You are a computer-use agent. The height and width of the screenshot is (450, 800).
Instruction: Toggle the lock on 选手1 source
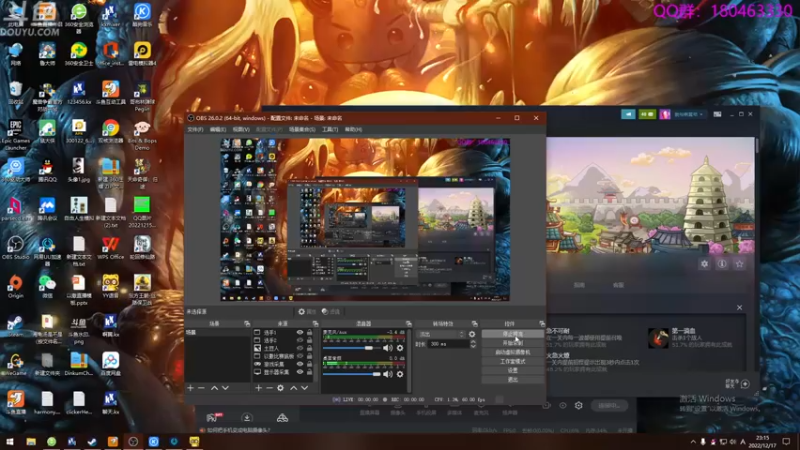[309, 333]
